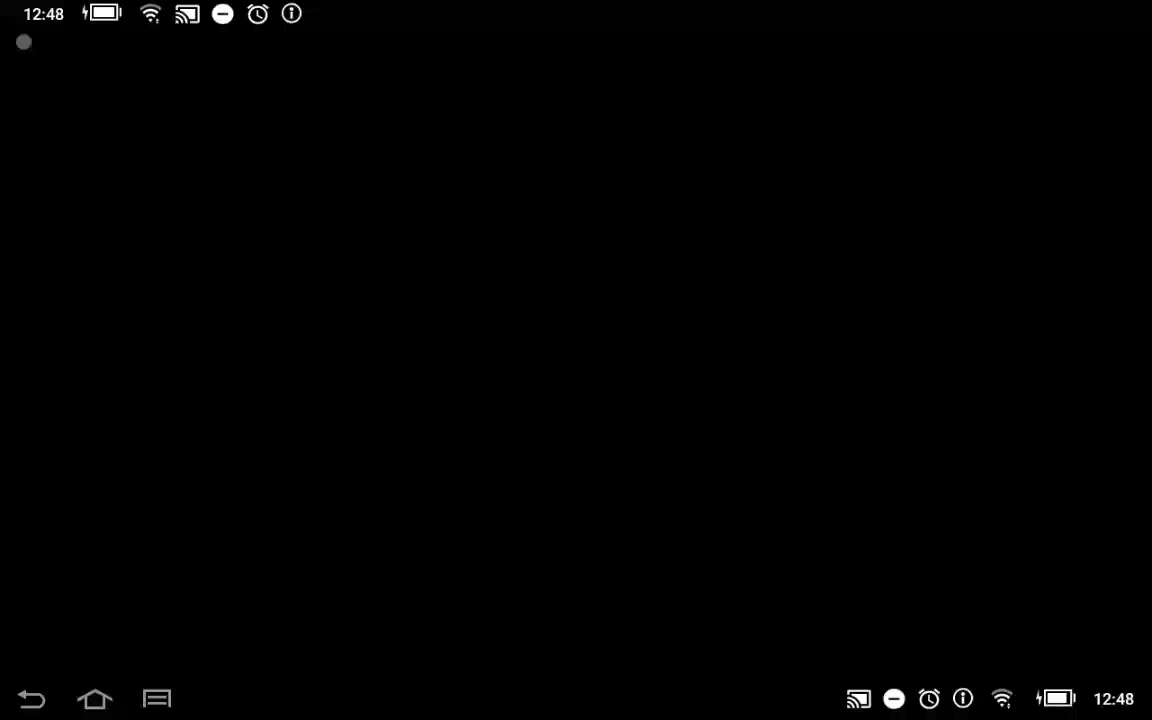Go to the Home screen via house icon

[x=95, y=699]
